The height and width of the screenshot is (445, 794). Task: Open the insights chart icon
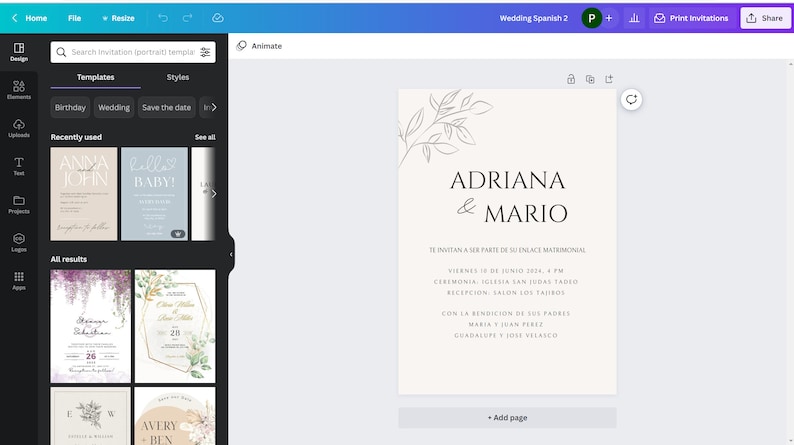[634, 18]
